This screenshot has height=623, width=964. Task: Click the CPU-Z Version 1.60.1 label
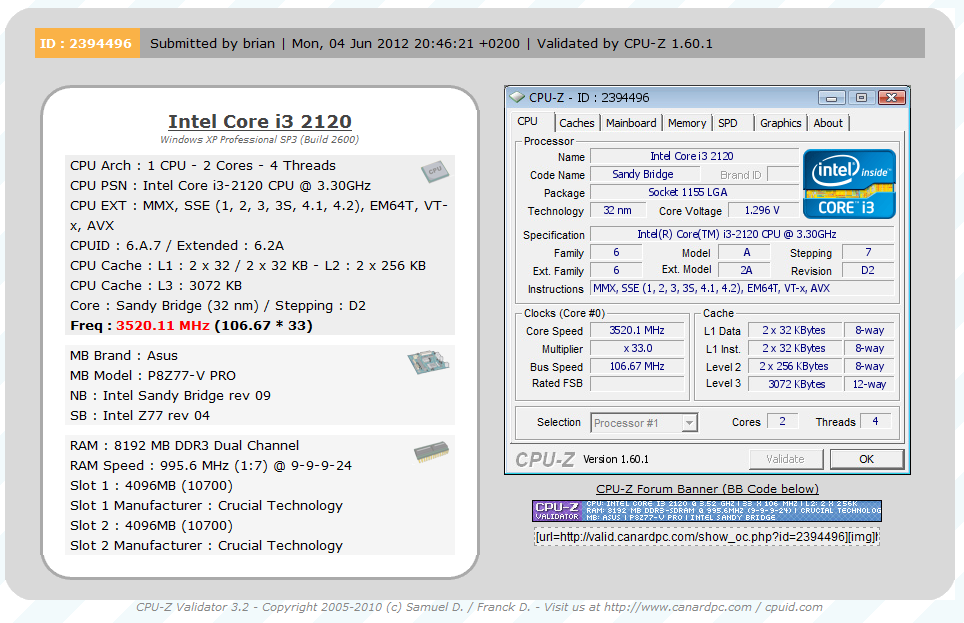tap(615, 459)
